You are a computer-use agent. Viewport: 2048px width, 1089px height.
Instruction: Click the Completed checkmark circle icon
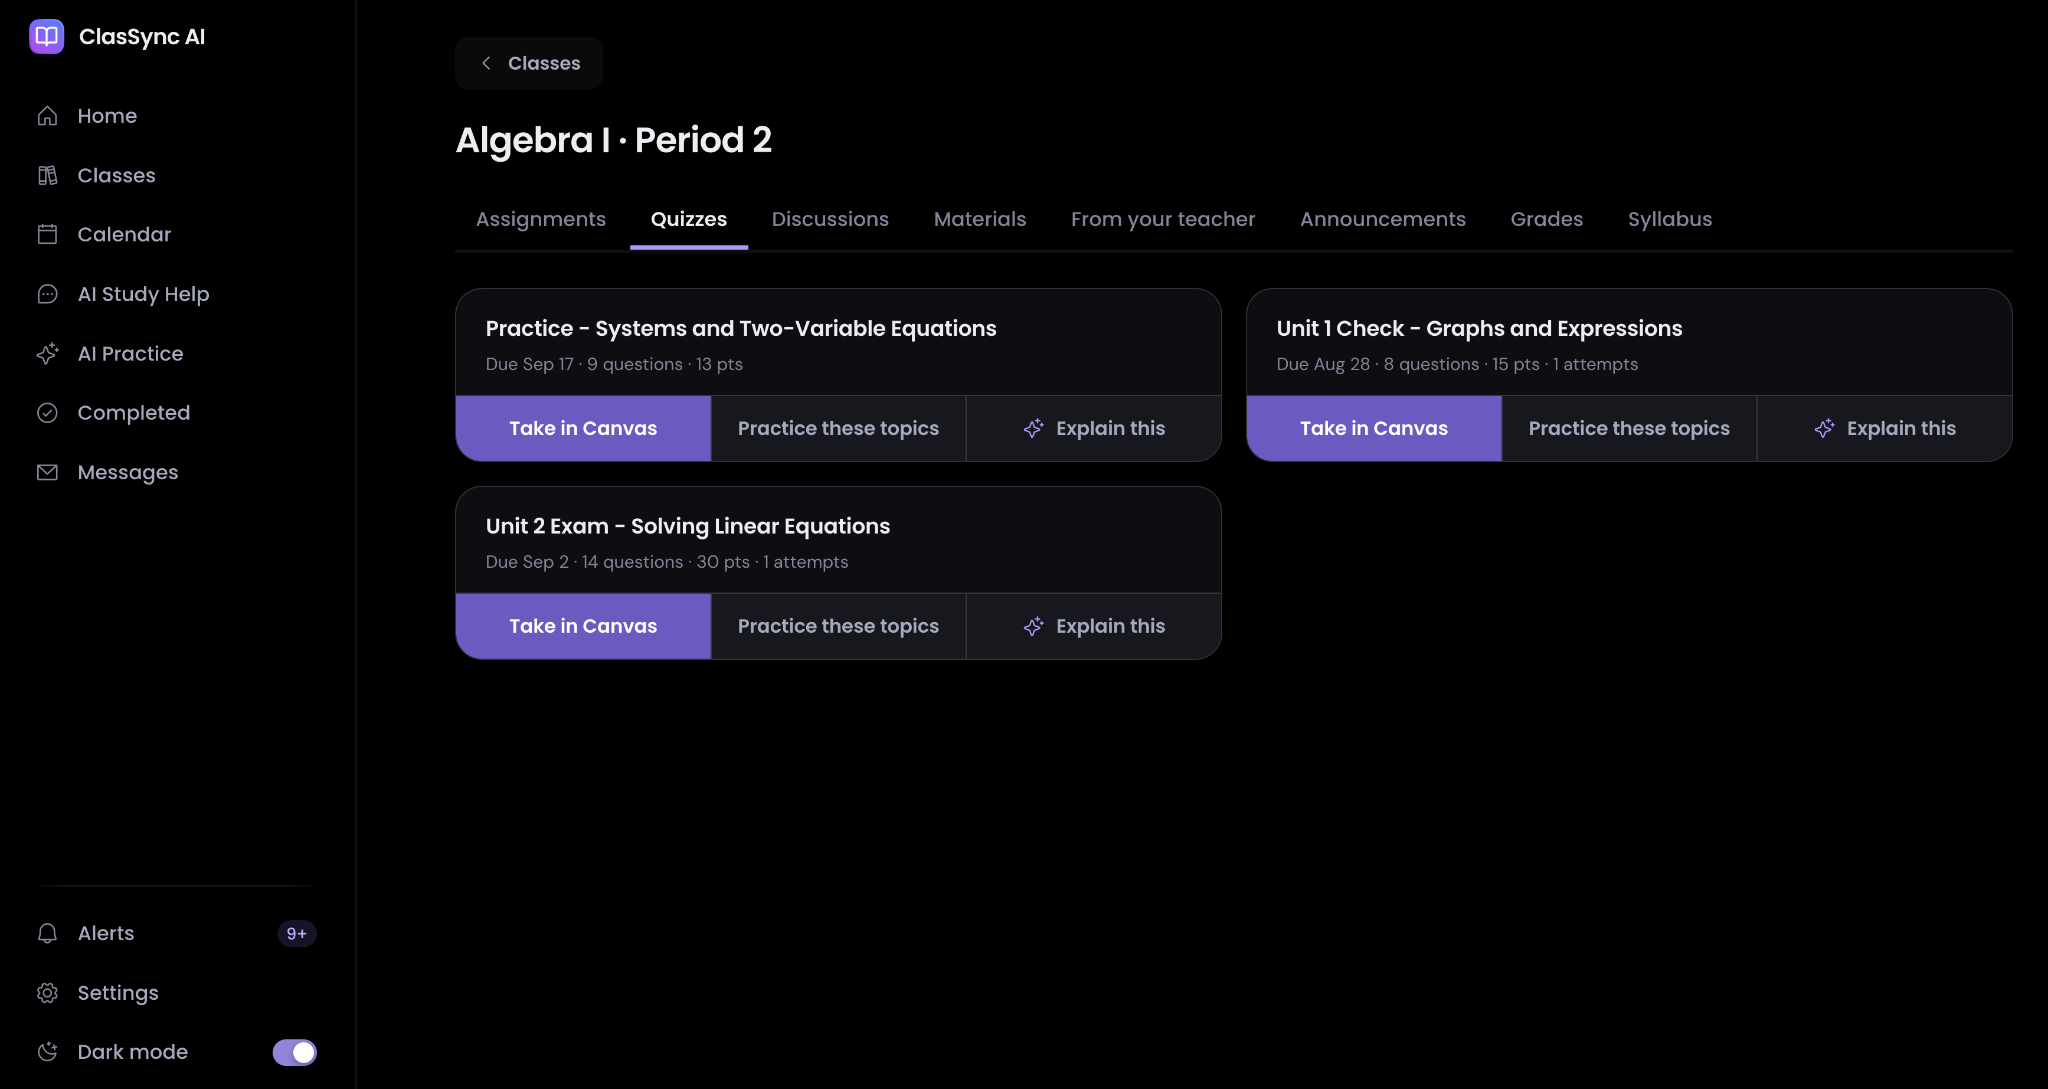tap(47, 413)
